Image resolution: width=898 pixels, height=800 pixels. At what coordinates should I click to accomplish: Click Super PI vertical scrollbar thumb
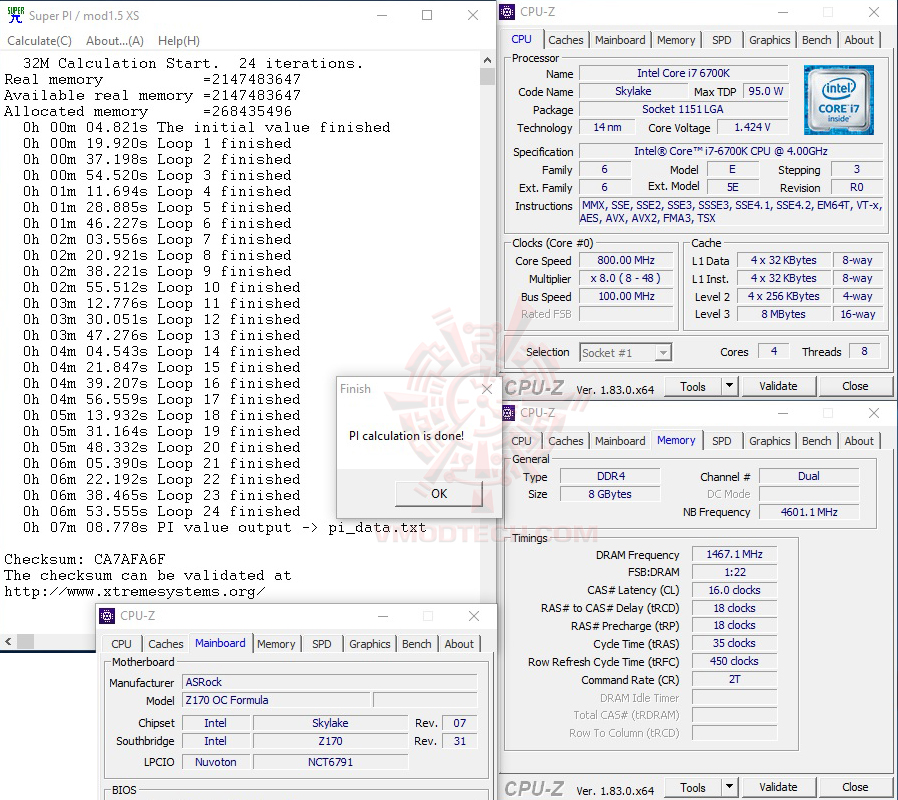[x=487, y=77]
